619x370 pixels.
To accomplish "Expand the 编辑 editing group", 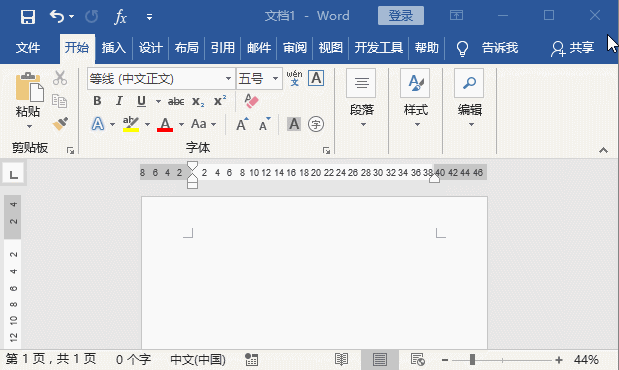I will (x=469, y=99).
